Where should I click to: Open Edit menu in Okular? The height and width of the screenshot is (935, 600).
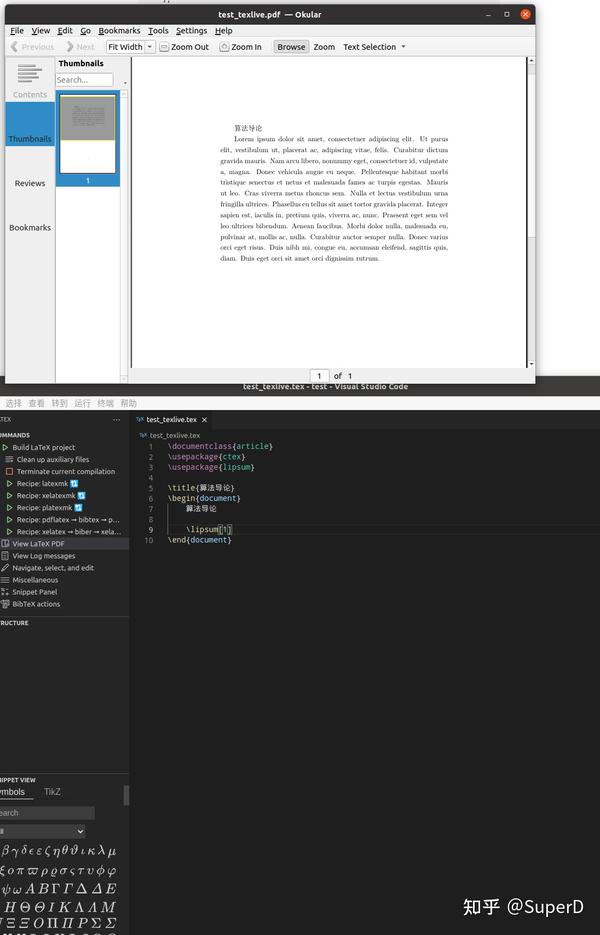(x=65, y=30)
